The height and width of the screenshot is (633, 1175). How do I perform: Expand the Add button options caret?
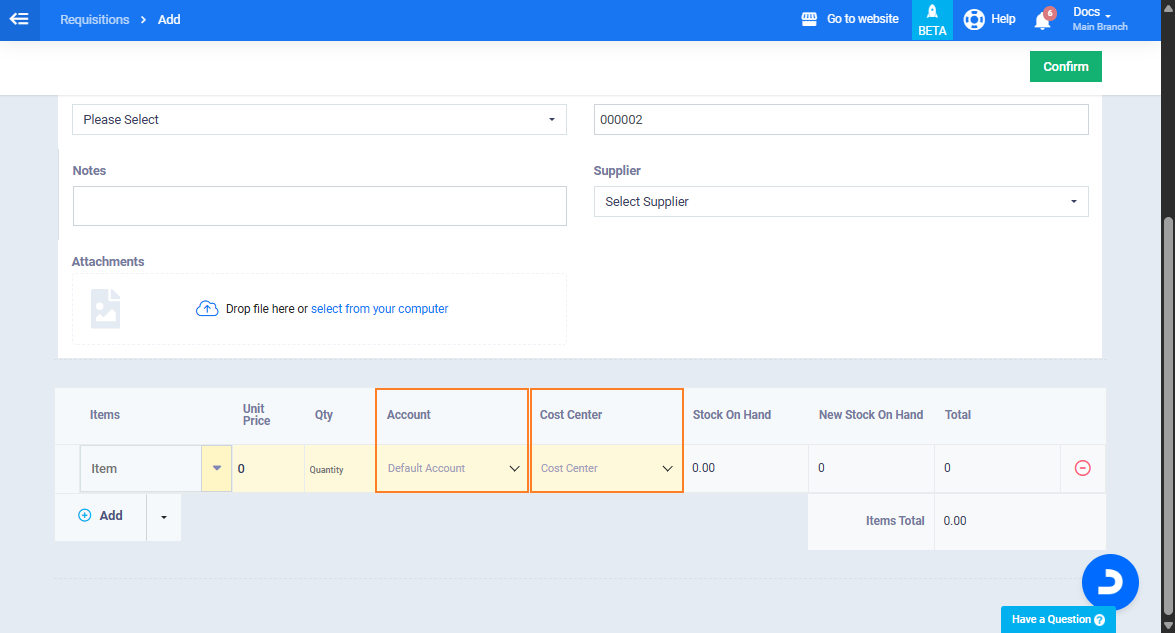[164, 517]
